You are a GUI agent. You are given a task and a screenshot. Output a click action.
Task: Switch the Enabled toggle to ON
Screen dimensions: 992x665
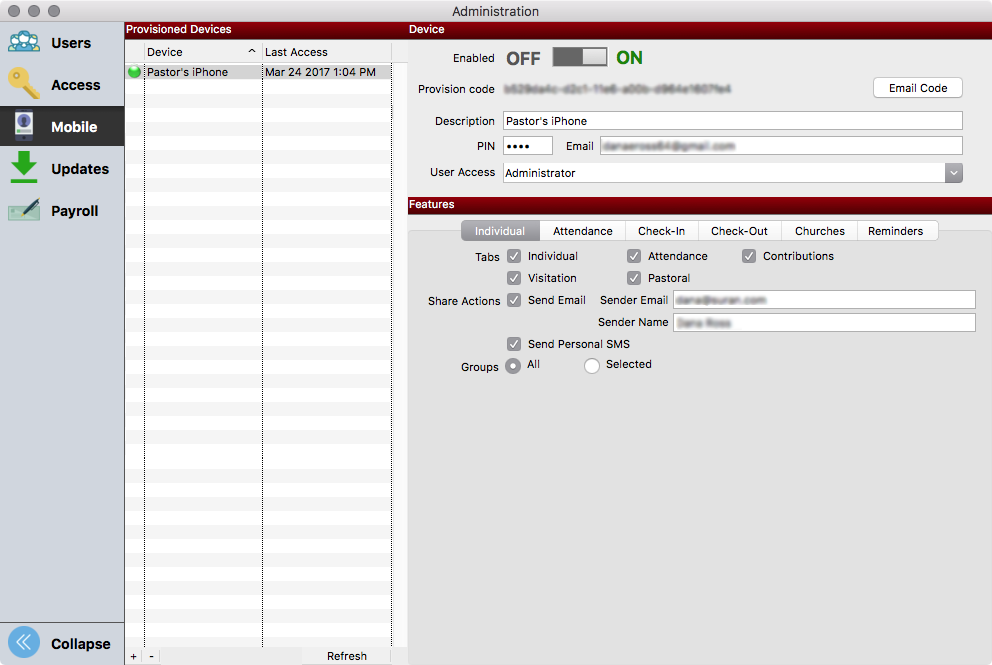pyautogui.click(x=592, y=57)
